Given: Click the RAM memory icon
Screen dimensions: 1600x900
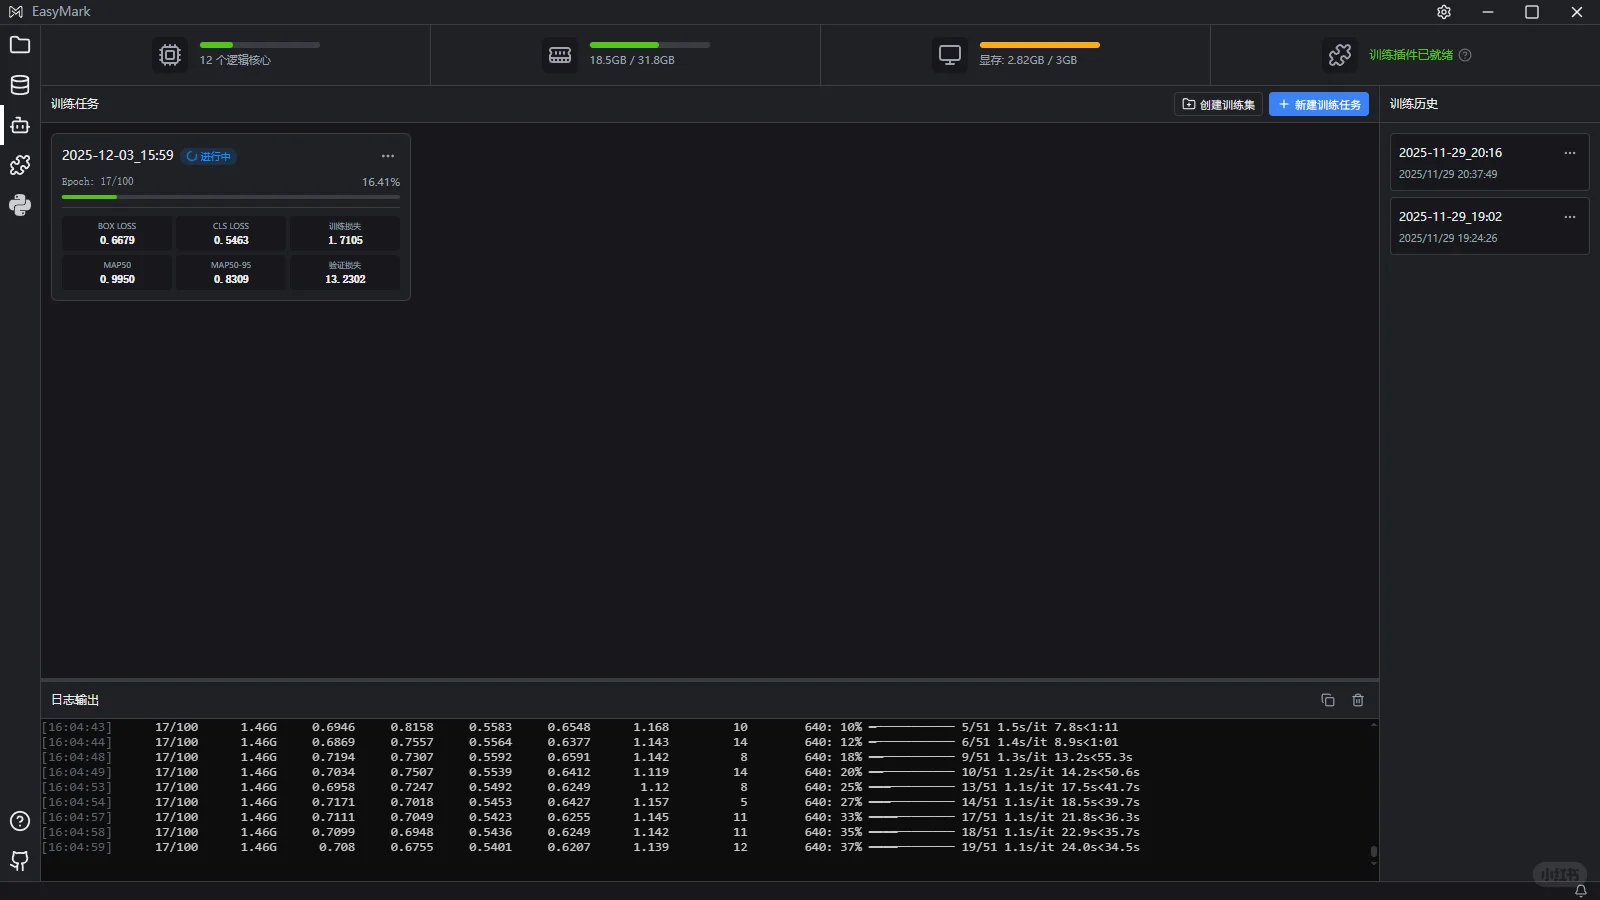Looking at the screenshot, I should [x=560, y=54].
